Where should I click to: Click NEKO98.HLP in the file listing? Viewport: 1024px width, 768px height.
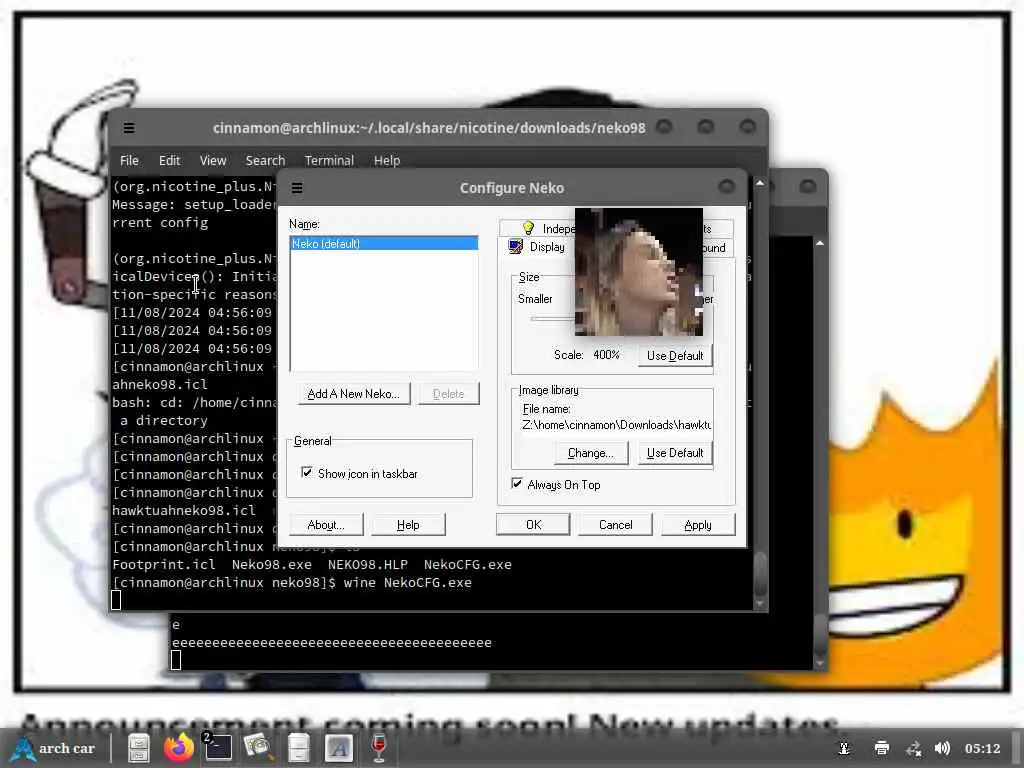pyautogui.click(x=368, y=565)
